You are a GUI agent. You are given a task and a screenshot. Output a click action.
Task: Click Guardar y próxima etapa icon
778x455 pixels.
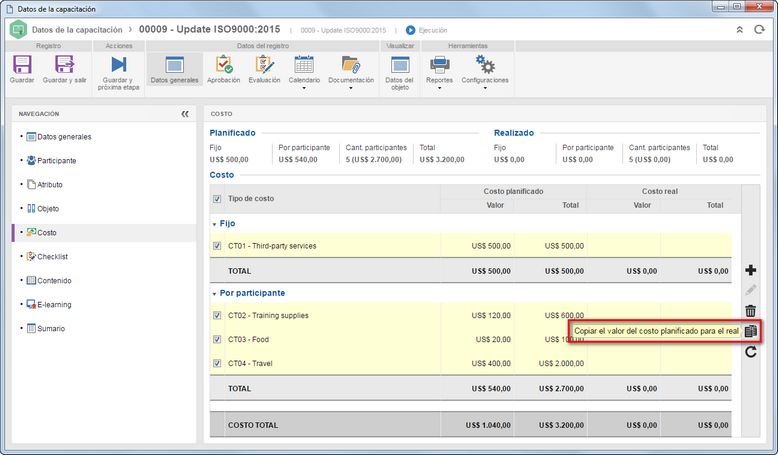pos(119,65)
